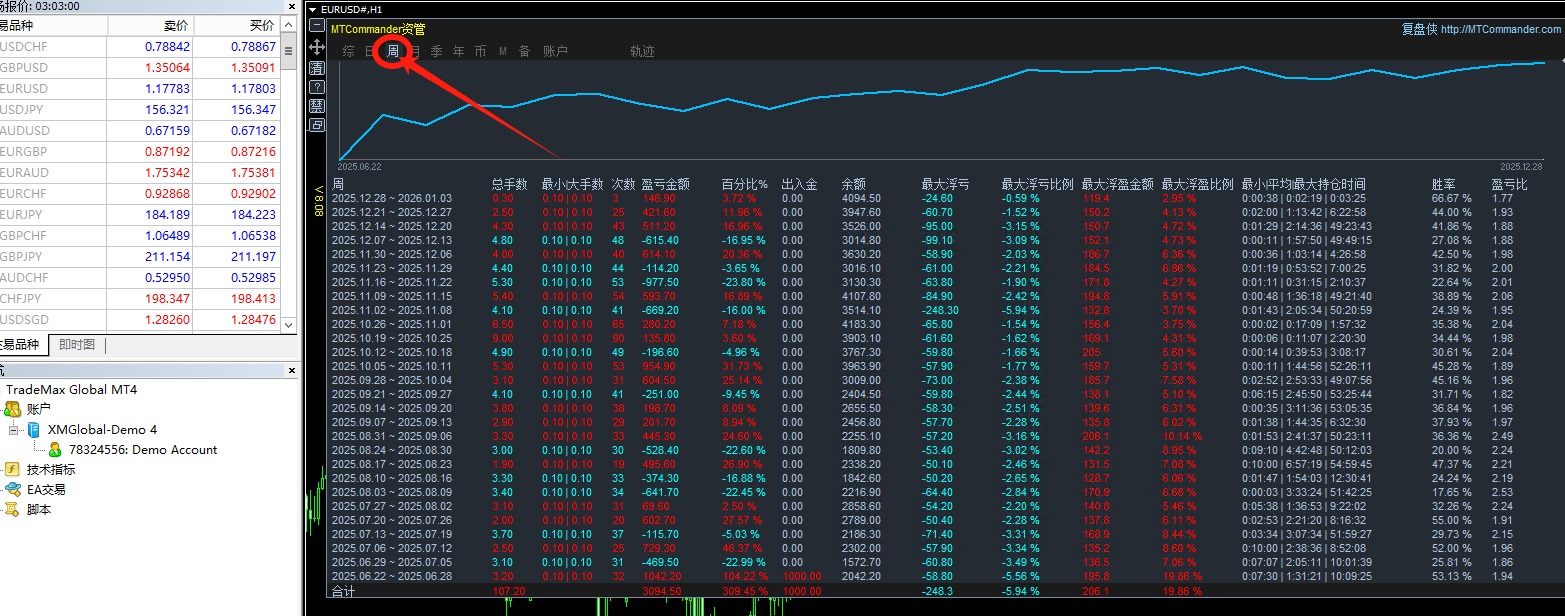Image resolution: width=1565 pixels, height=616 pixels.
Task: Select 78324556: Demo Account in navigator
Action: coord(142,450)
